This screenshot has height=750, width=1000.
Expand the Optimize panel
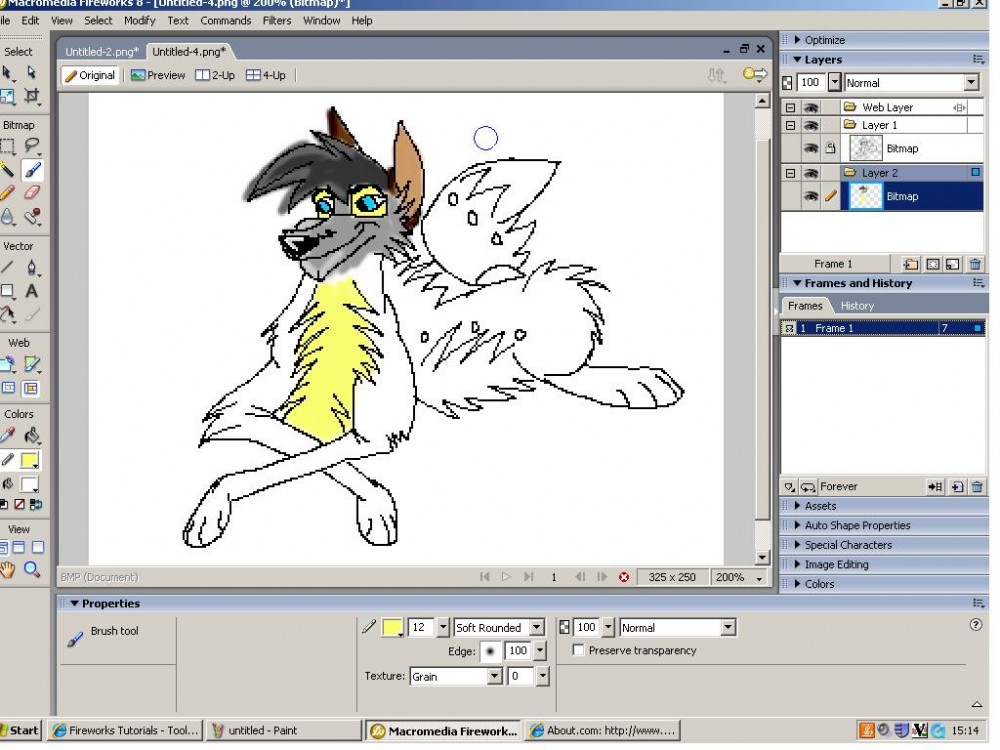(x=798, y=40)
